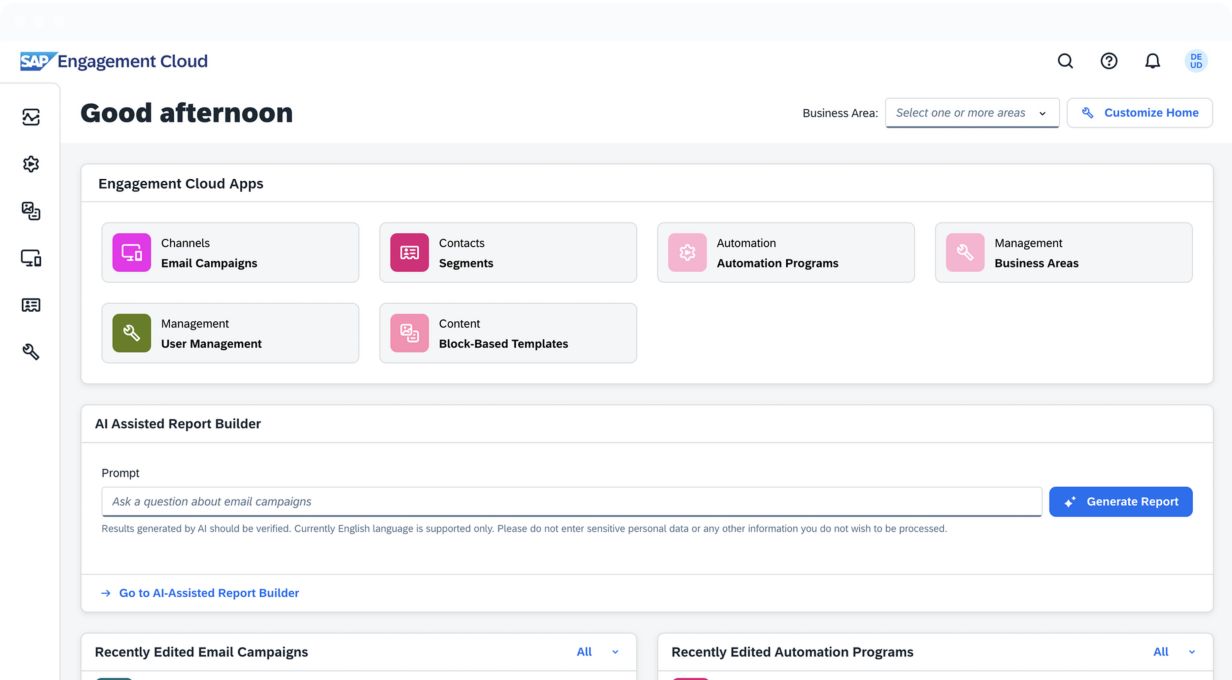Open the analytics icon in left sidebar

click(31, 117)
